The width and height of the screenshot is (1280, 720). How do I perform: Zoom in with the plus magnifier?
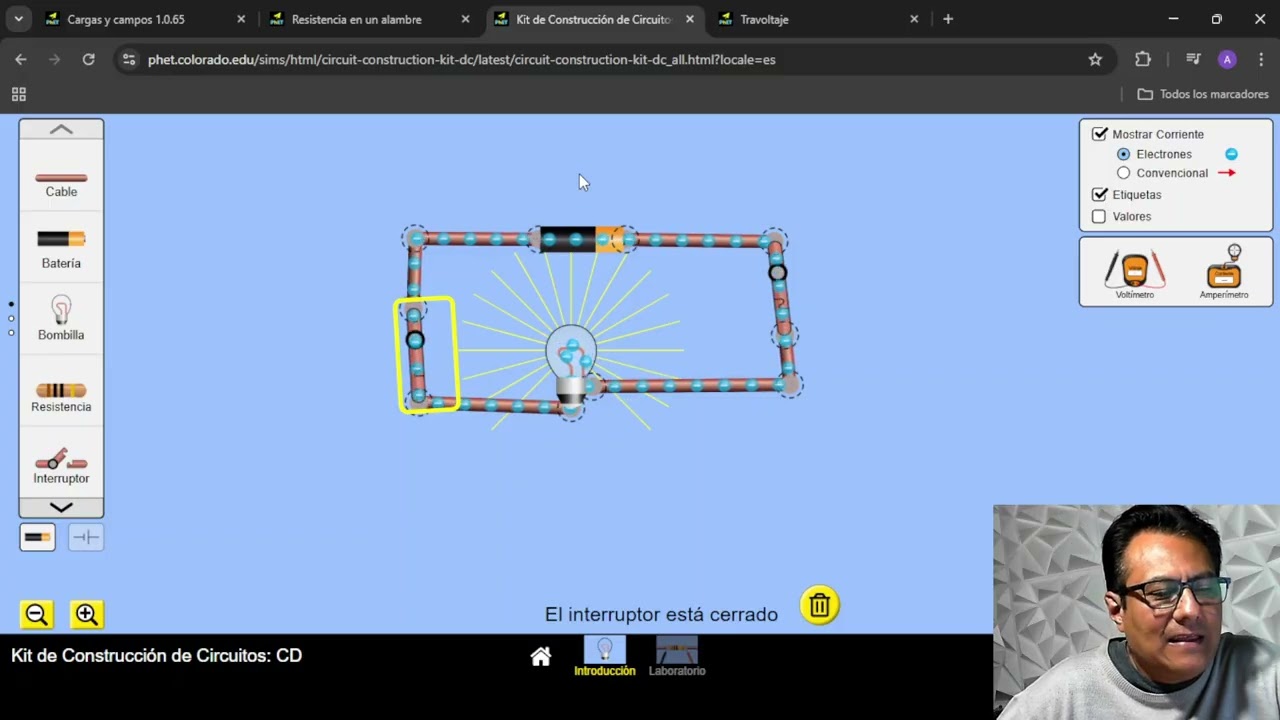pos(86,614)
